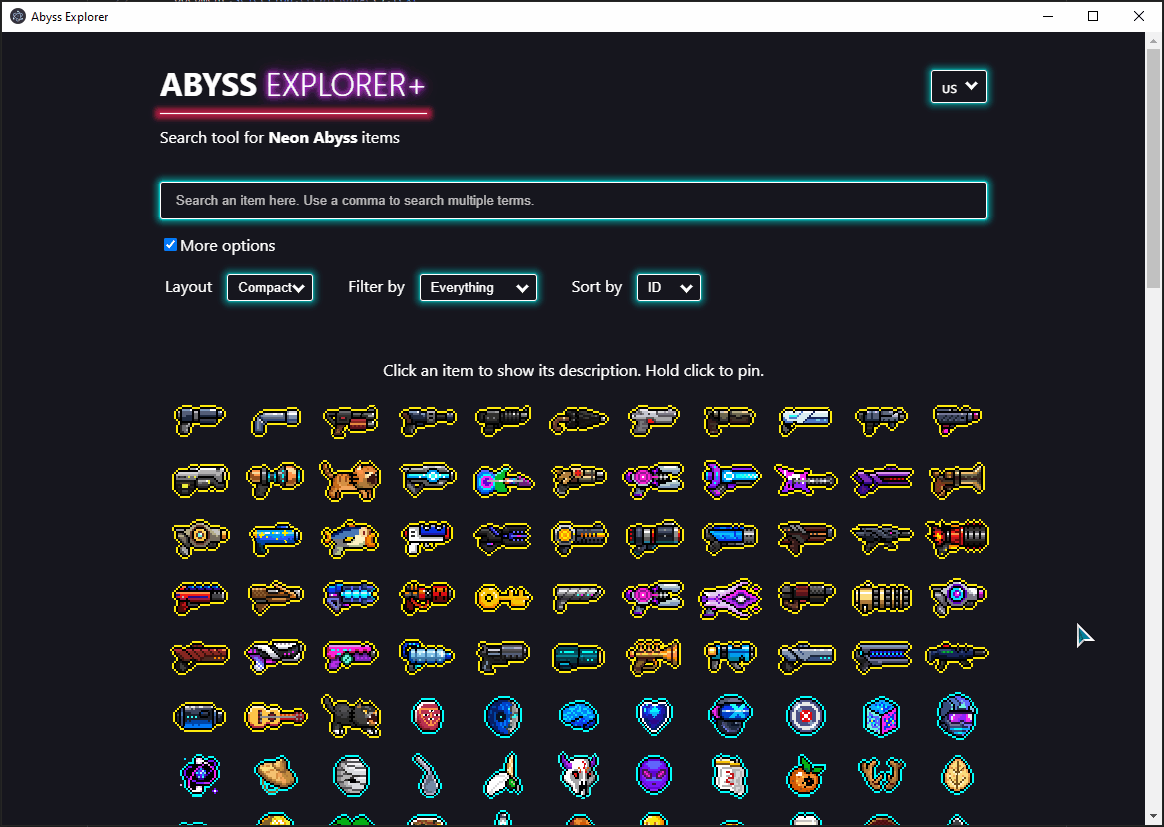The image size is (1164, 827).
Task: Select the white flower bud item
Action: tap(503, 775)
